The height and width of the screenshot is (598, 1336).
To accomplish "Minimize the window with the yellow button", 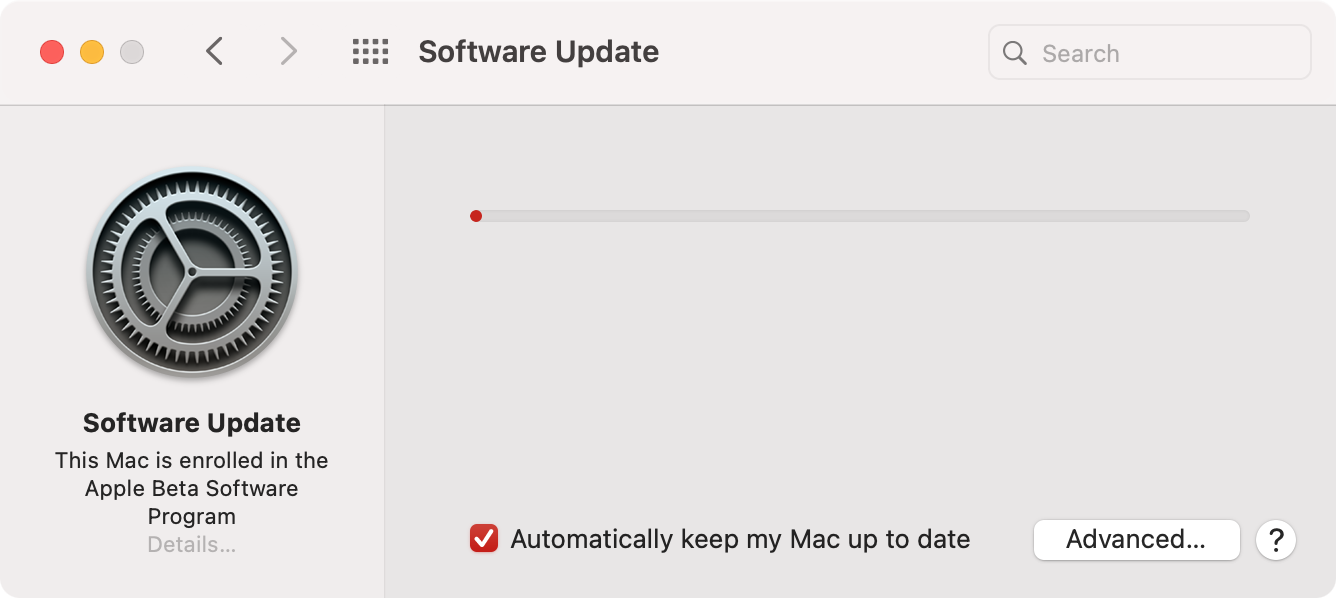I will point(92,52).
